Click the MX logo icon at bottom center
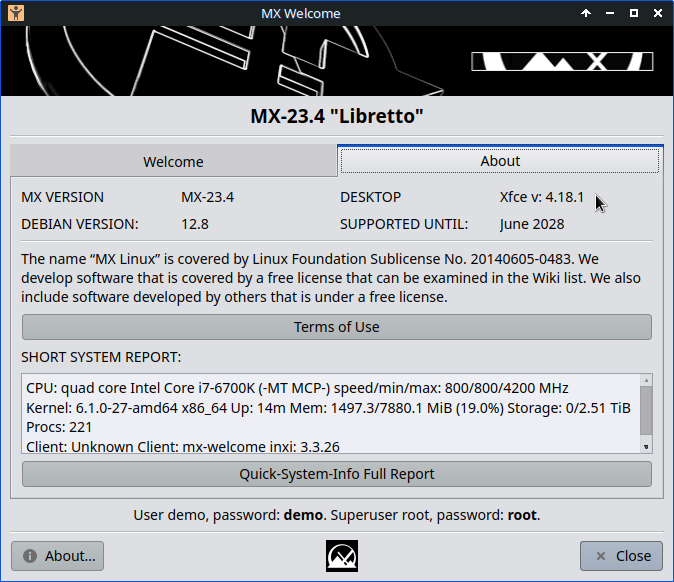The width and height of the screenshot is (674, 582). (x=342, y=556)
